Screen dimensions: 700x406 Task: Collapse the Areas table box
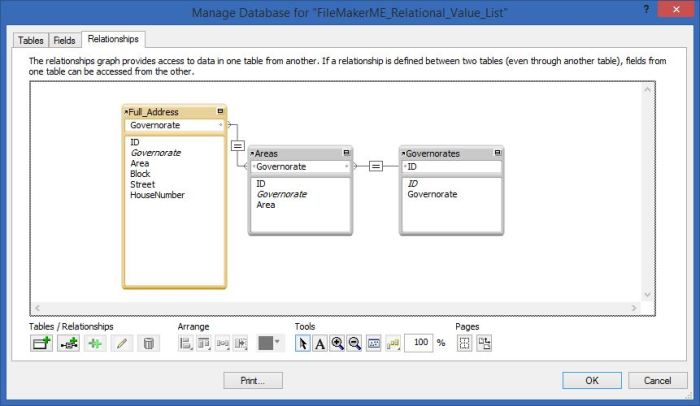point(346,153)
